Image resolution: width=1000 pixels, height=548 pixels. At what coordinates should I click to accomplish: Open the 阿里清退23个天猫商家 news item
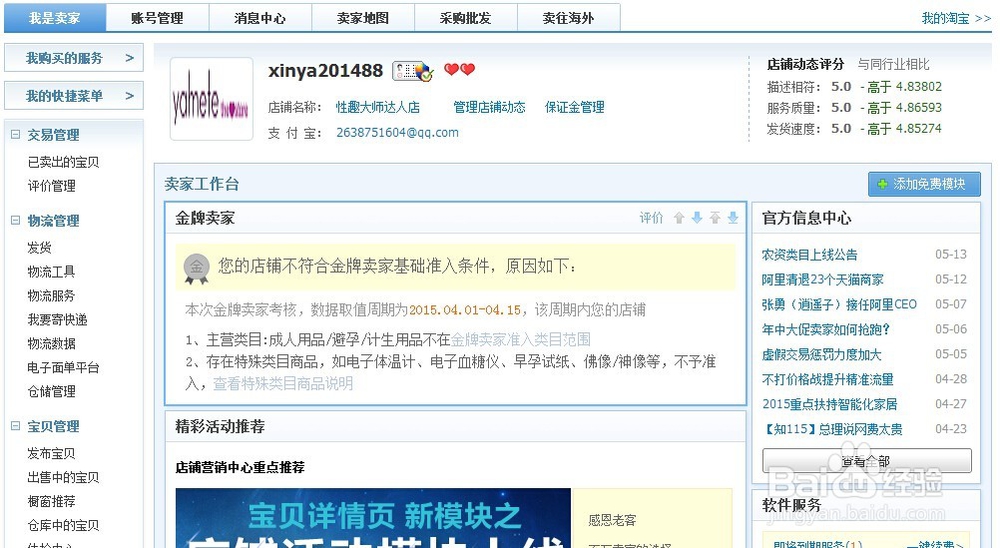[823, 279]
